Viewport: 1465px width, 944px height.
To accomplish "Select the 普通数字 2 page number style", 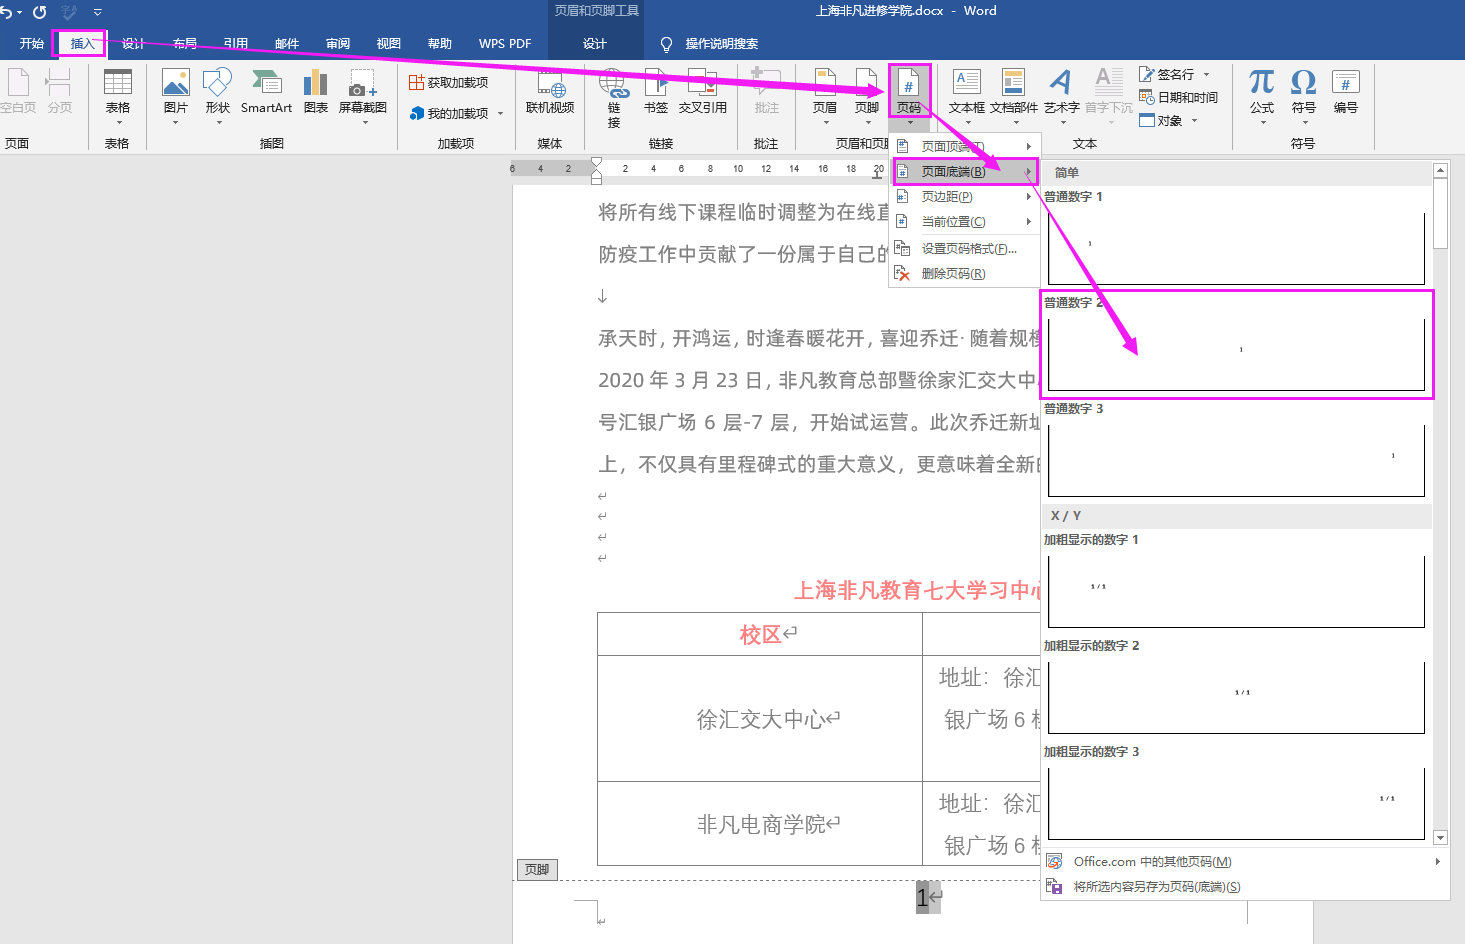I will (x=1236, y=344).
